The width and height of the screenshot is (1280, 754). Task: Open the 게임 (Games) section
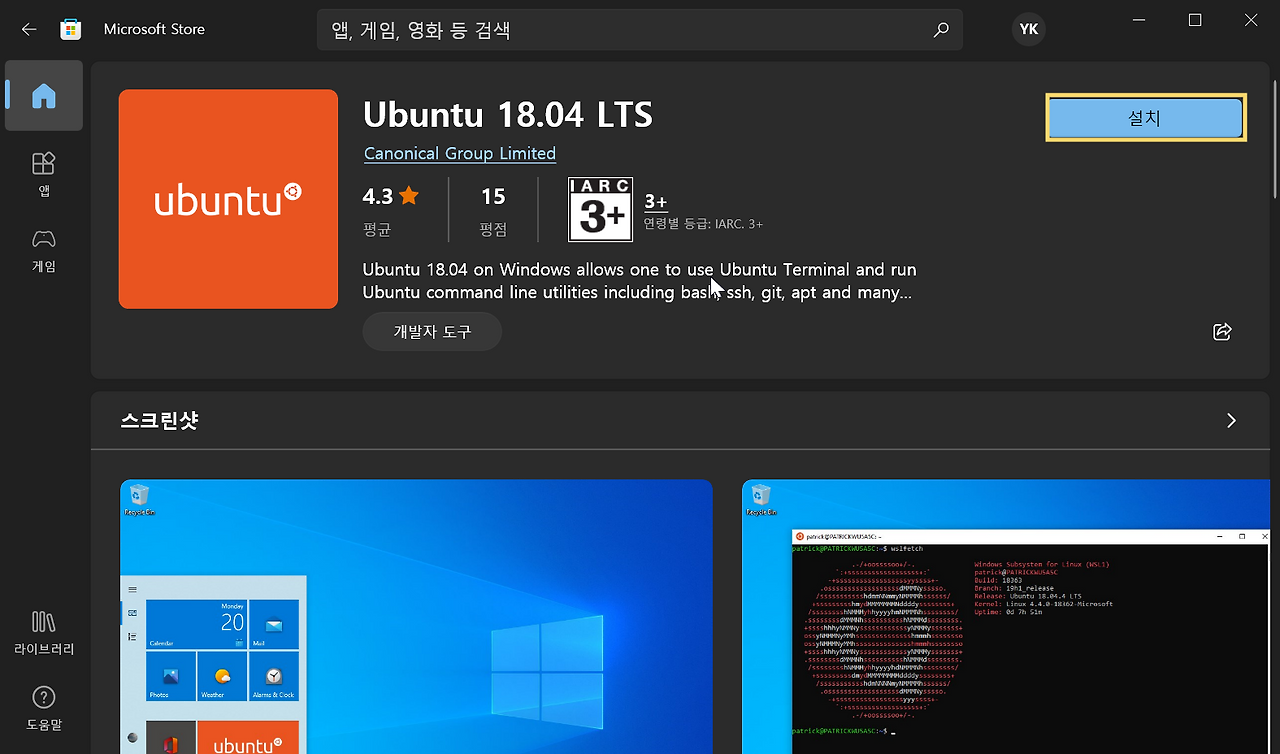(43, 251)
